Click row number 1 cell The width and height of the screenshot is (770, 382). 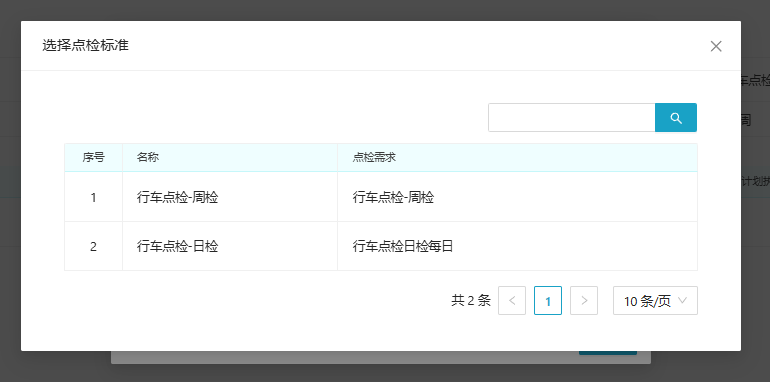pyautogui.click(x=93, y=197)
